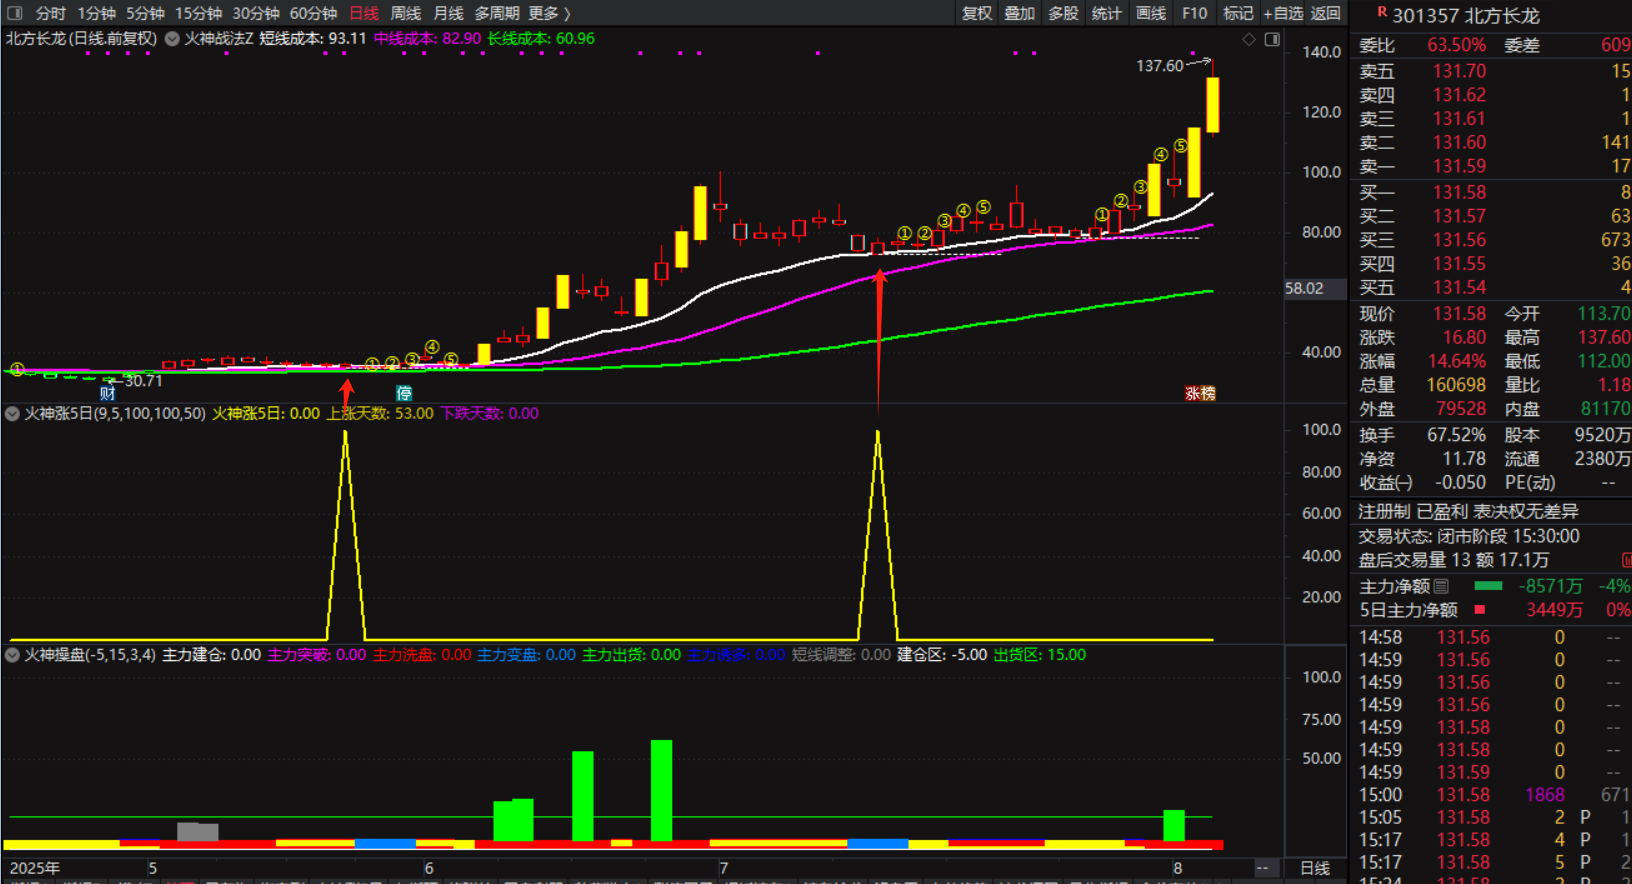Image resolution: width=1632 pixels, height=884 pixels.
Task: Click the 交易状态 闭市阶段 status line
Action: point(1468,536)
